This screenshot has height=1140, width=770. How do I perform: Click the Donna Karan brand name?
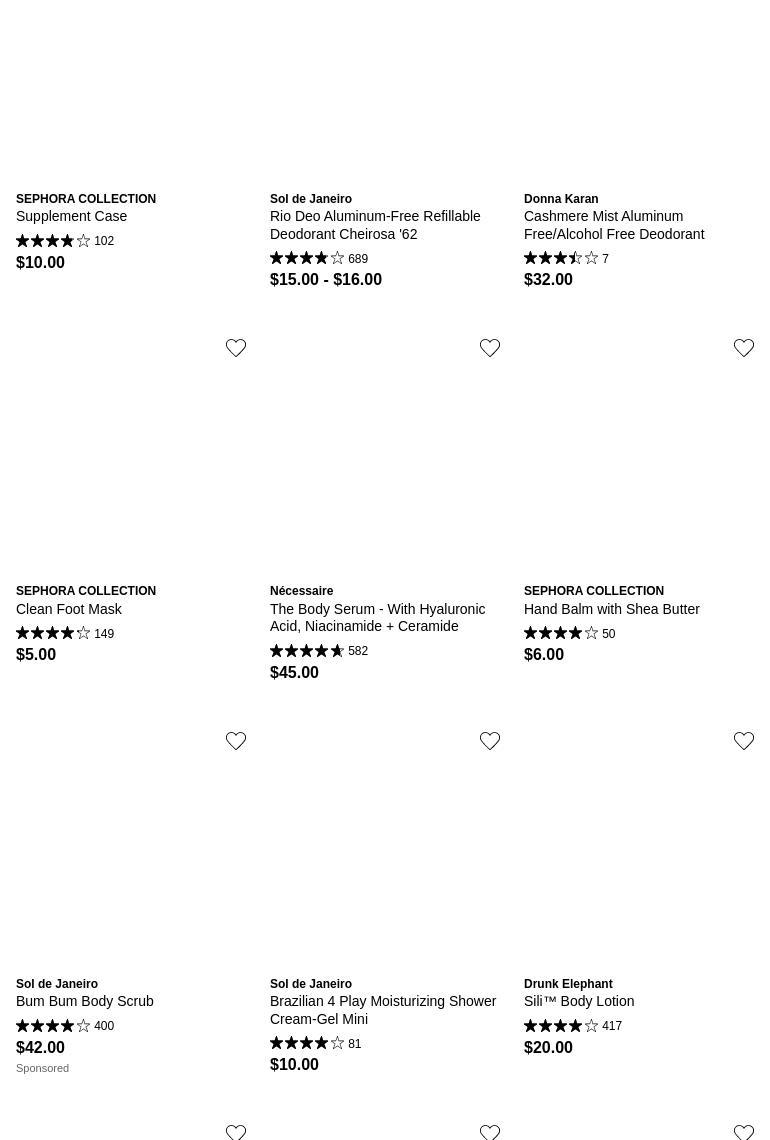(x=561, y=199)
